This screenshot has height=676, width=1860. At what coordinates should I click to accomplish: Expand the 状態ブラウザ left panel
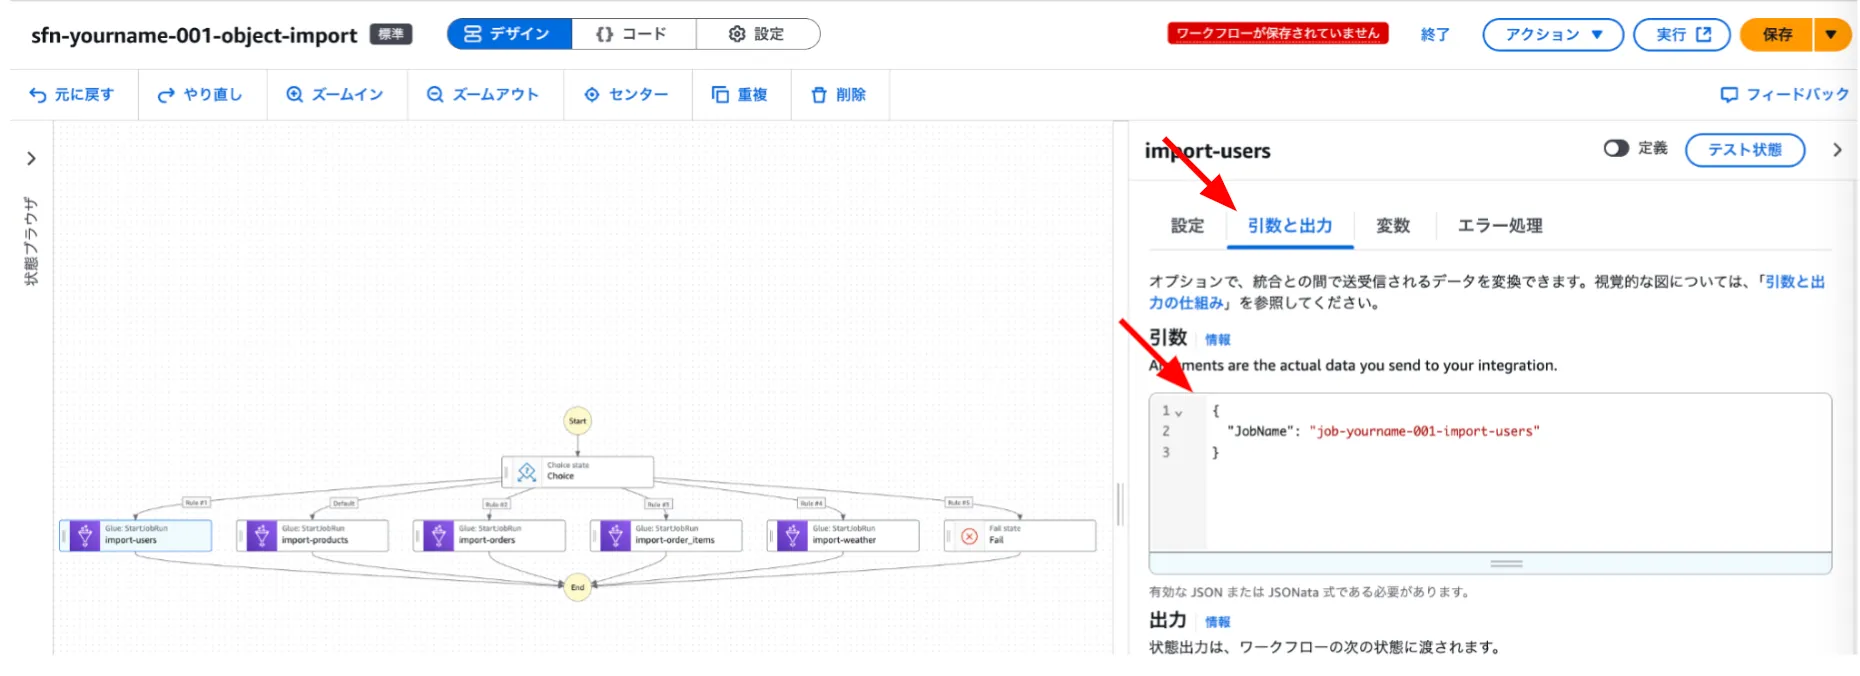click(x=31, y=158)
